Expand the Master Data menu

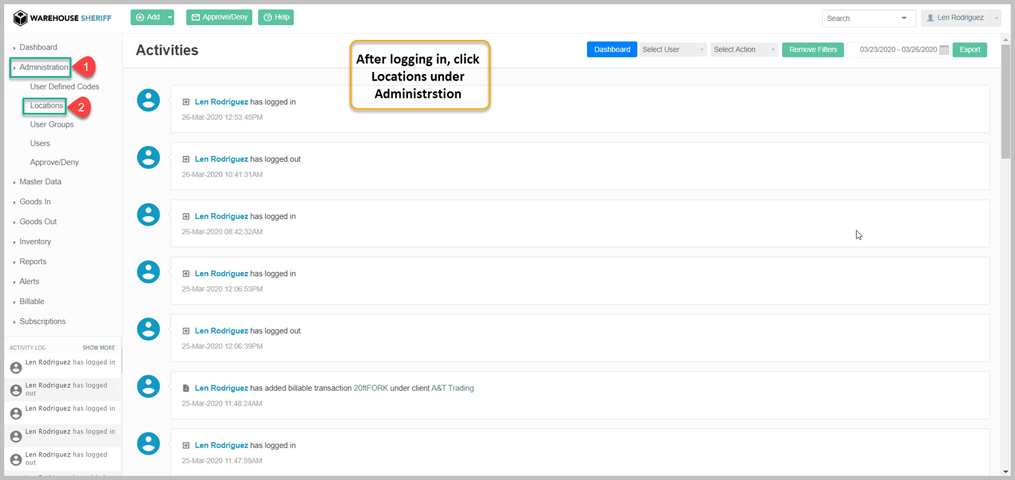tap(40, 182)
